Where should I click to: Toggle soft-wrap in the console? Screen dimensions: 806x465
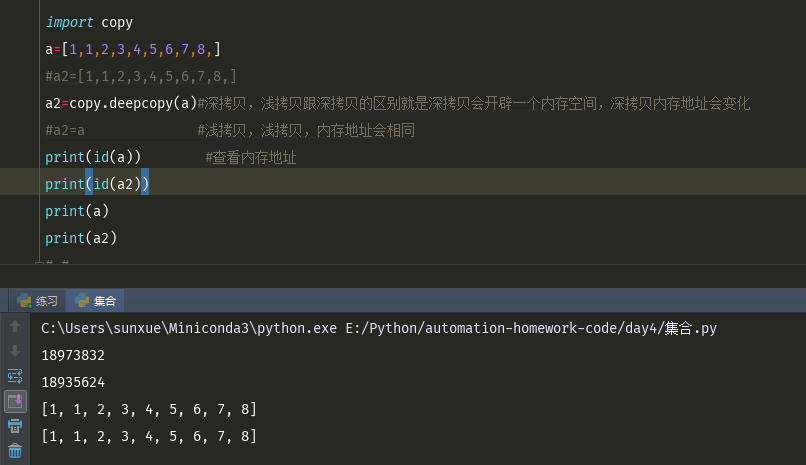15,376
